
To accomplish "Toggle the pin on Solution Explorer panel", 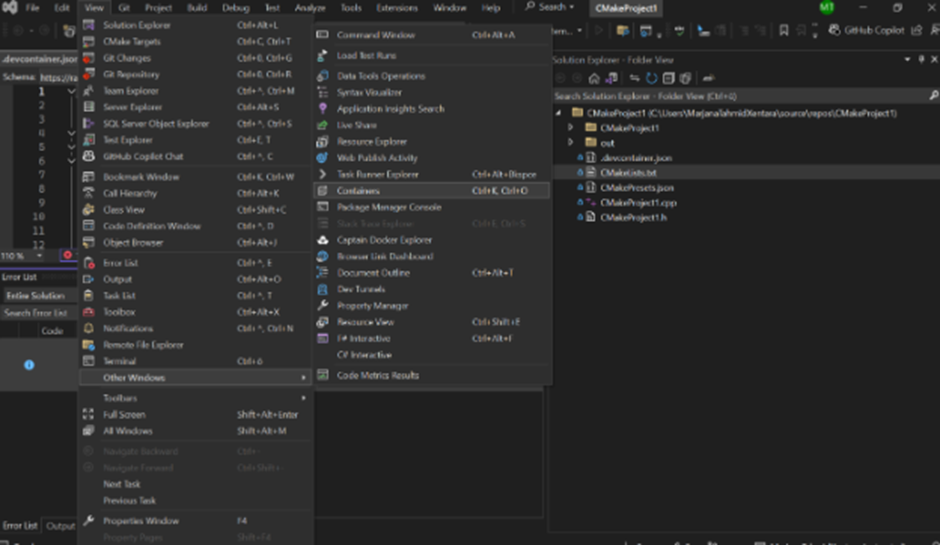I will click(920, 60).
